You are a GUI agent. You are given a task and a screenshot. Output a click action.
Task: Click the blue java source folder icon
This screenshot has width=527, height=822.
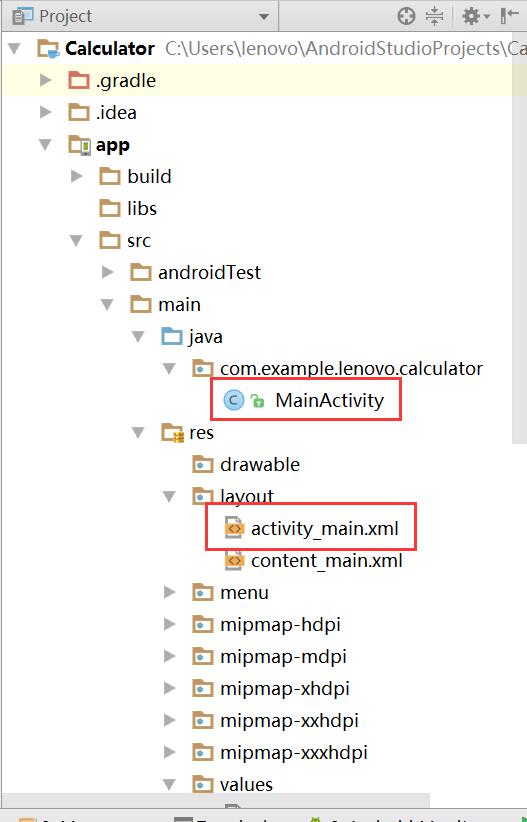pyautogui.click(x=171, y=336)
